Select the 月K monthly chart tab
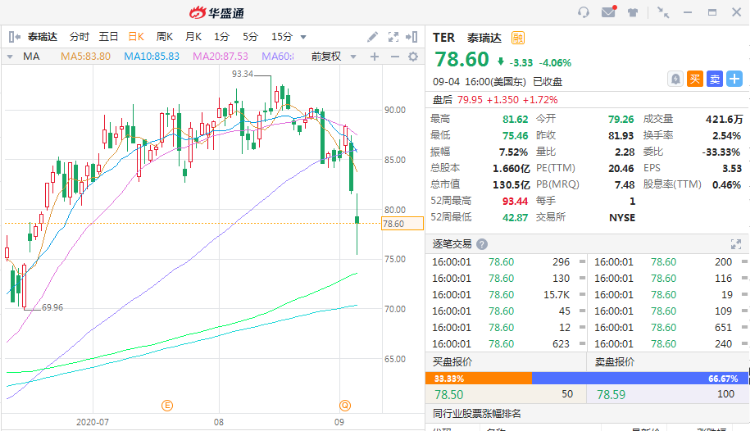The height and width of the screenshot is (431, 750). tap(193, 37)
